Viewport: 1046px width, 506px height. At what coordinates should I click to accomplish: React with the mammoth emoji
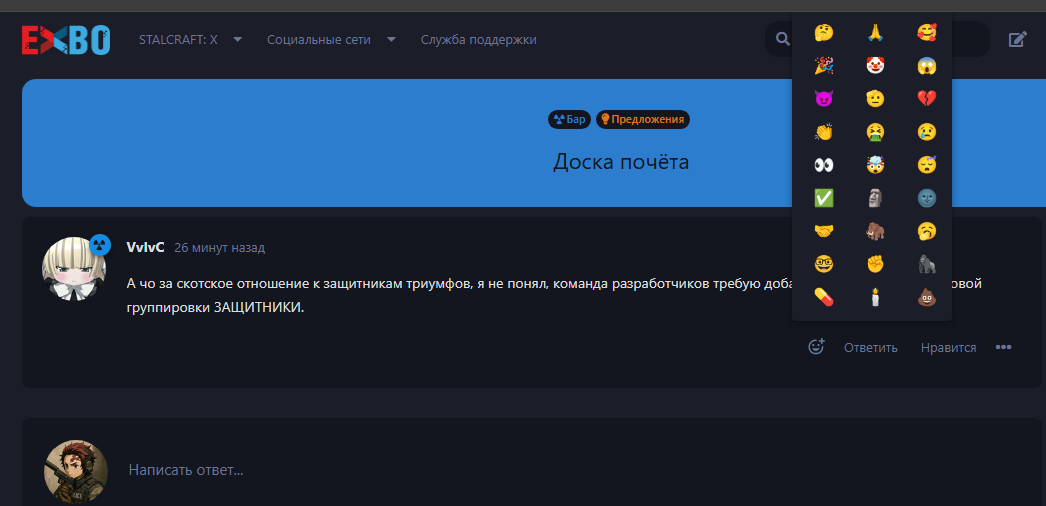click(x=875, y=231)
